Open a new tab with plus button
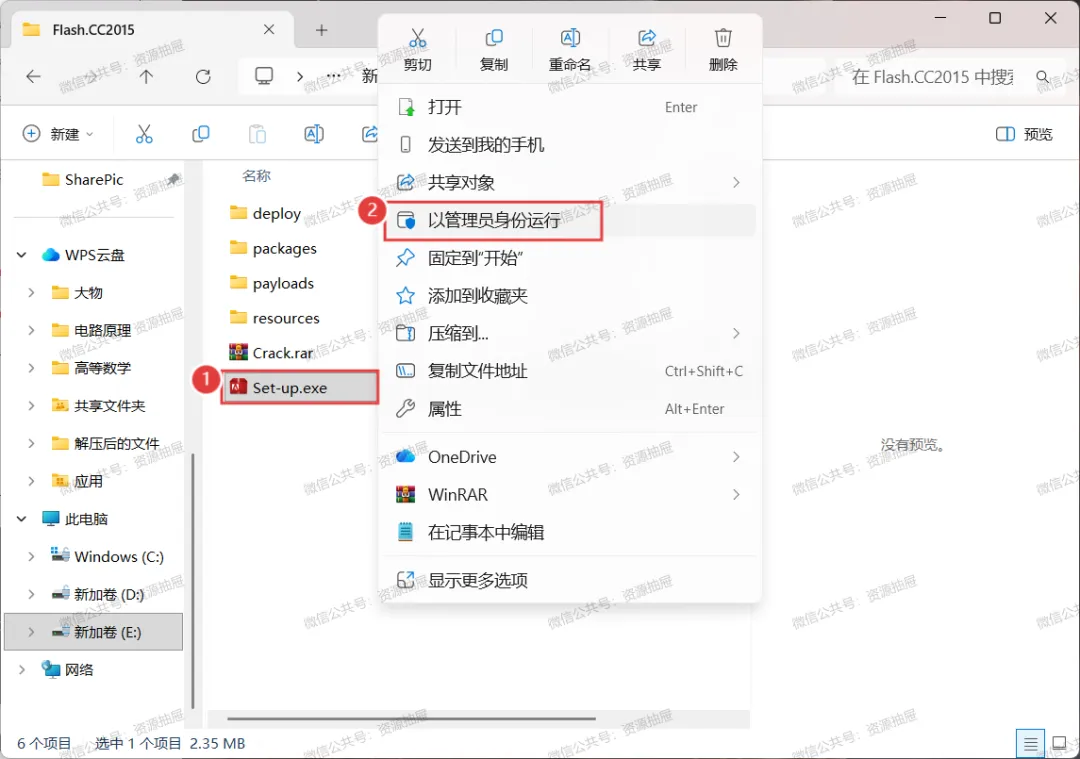1080x759 pixels. coord(322,30)
